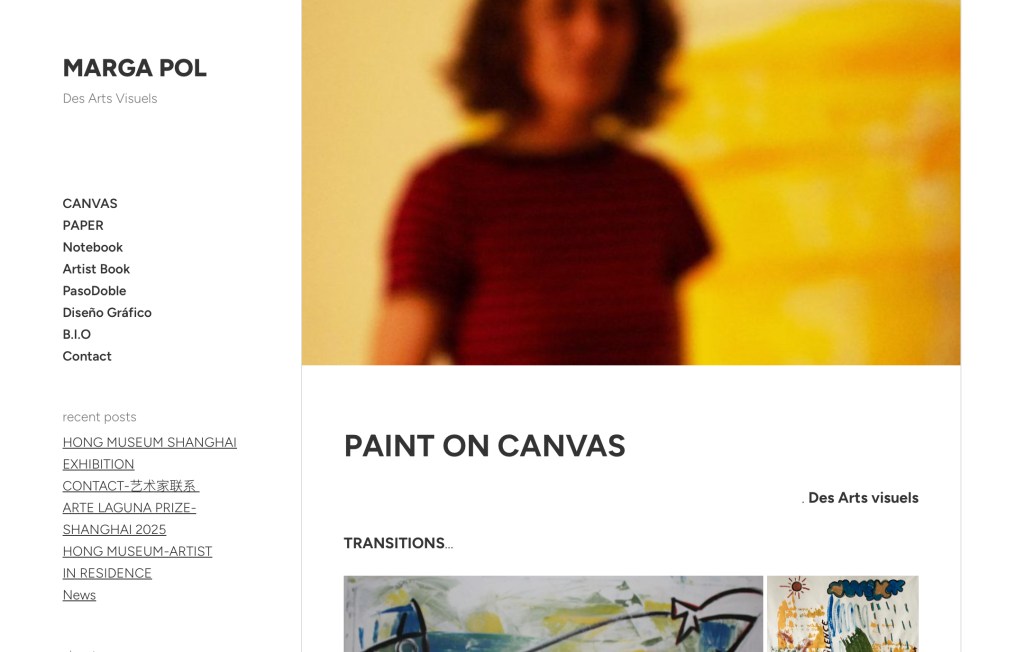Viewport: 1024px width, 652px height.
Task: Click the PAINT ON CANVAS heading
Action: [484, 446]
